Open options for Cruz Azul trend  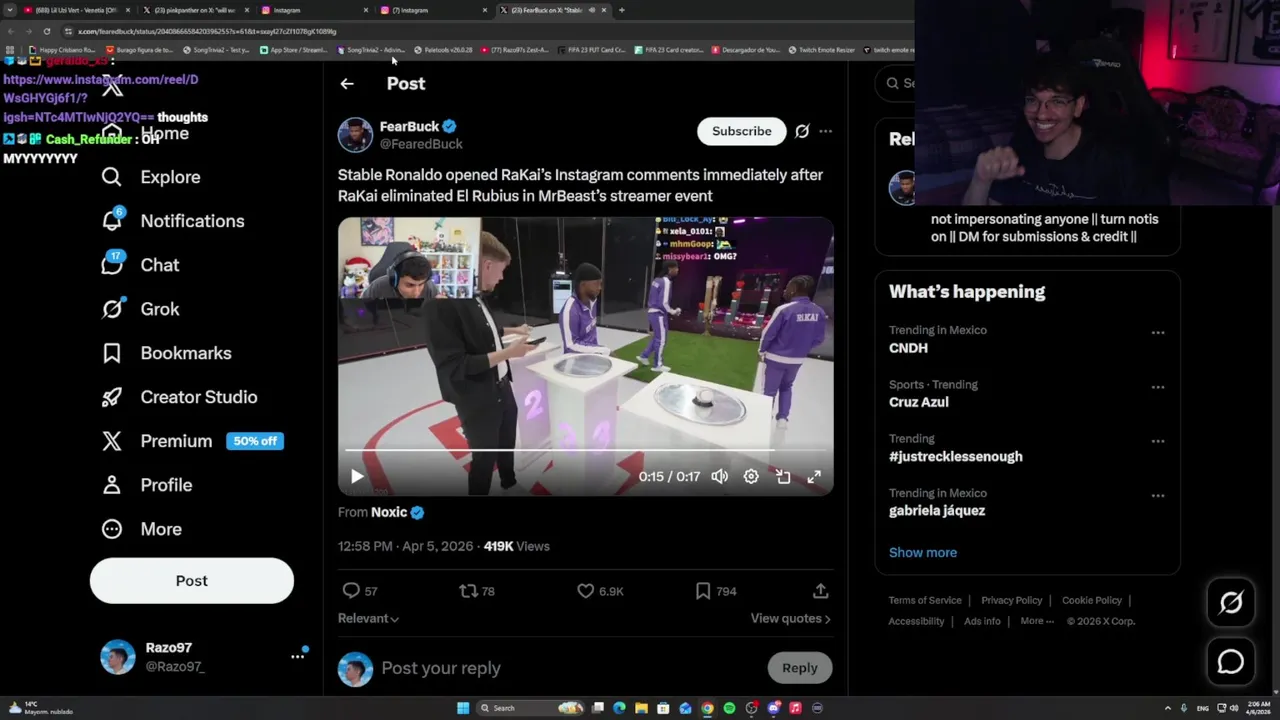click(1158, 387)
